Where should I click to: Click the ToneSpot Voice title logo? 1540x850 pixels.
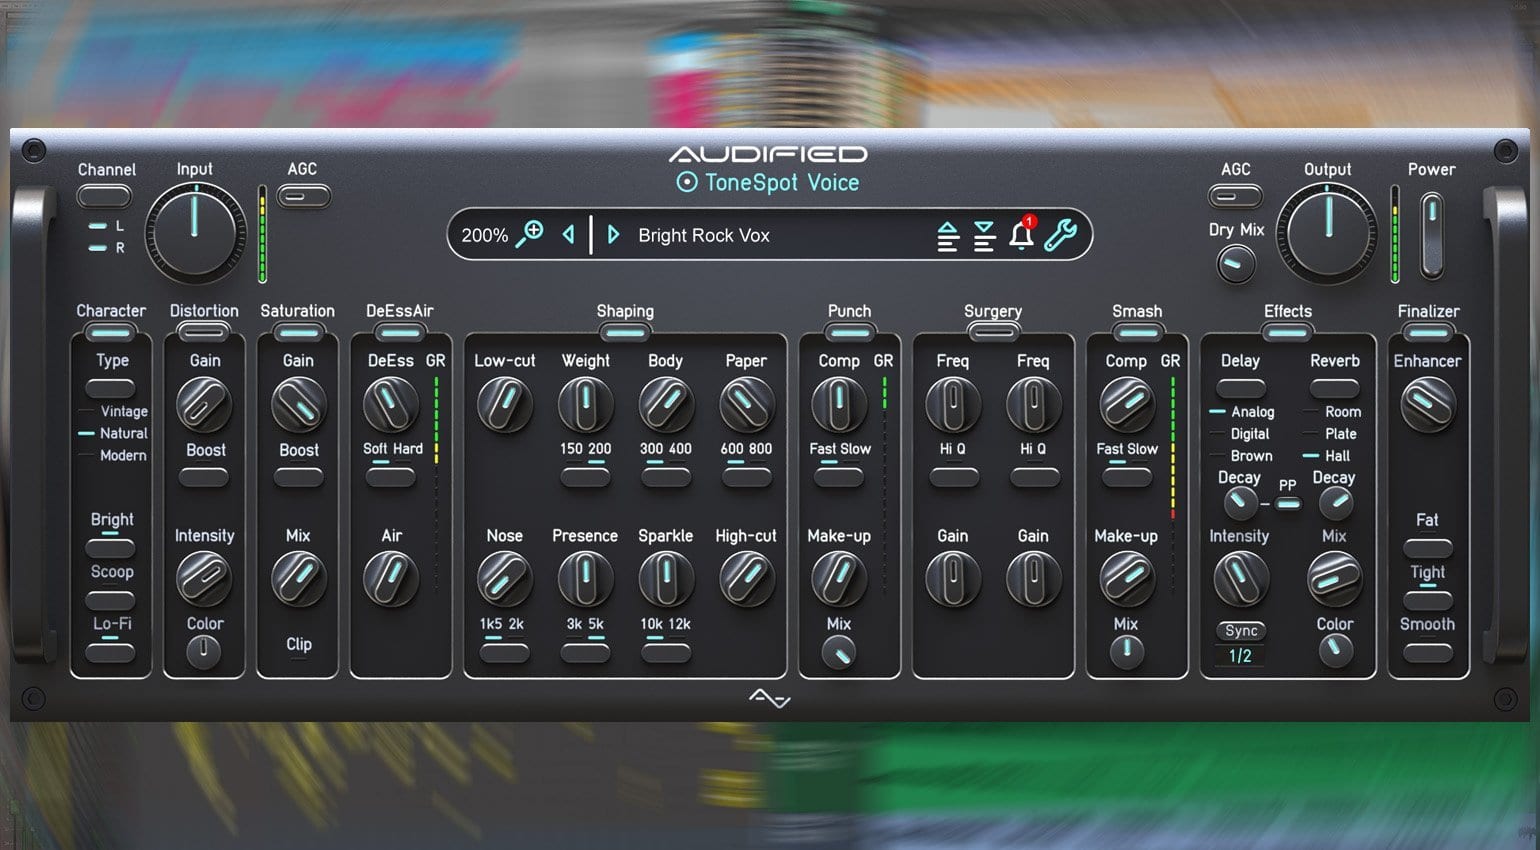(x=767, y=183)
